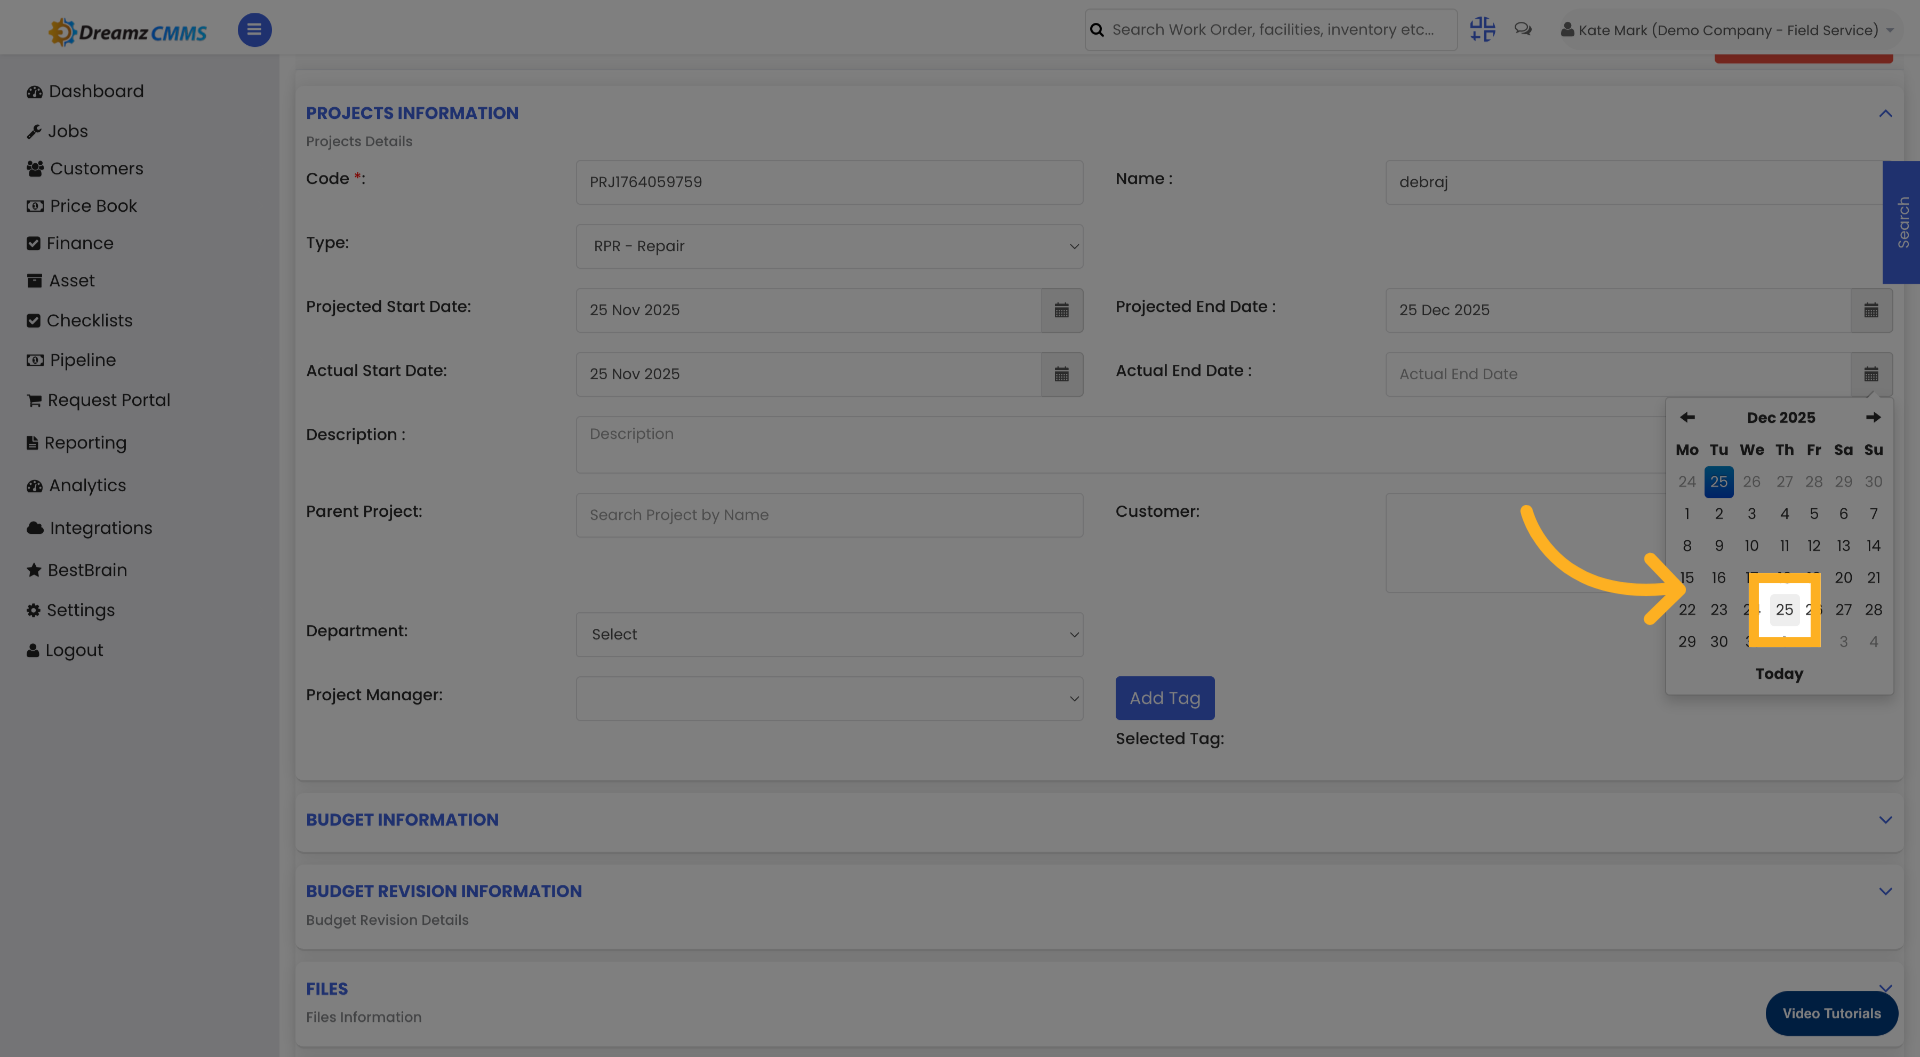This screenshot has height=1057, width=1920.
Task: Click Actual End Date calendar icon
Action: [1871, 374]
